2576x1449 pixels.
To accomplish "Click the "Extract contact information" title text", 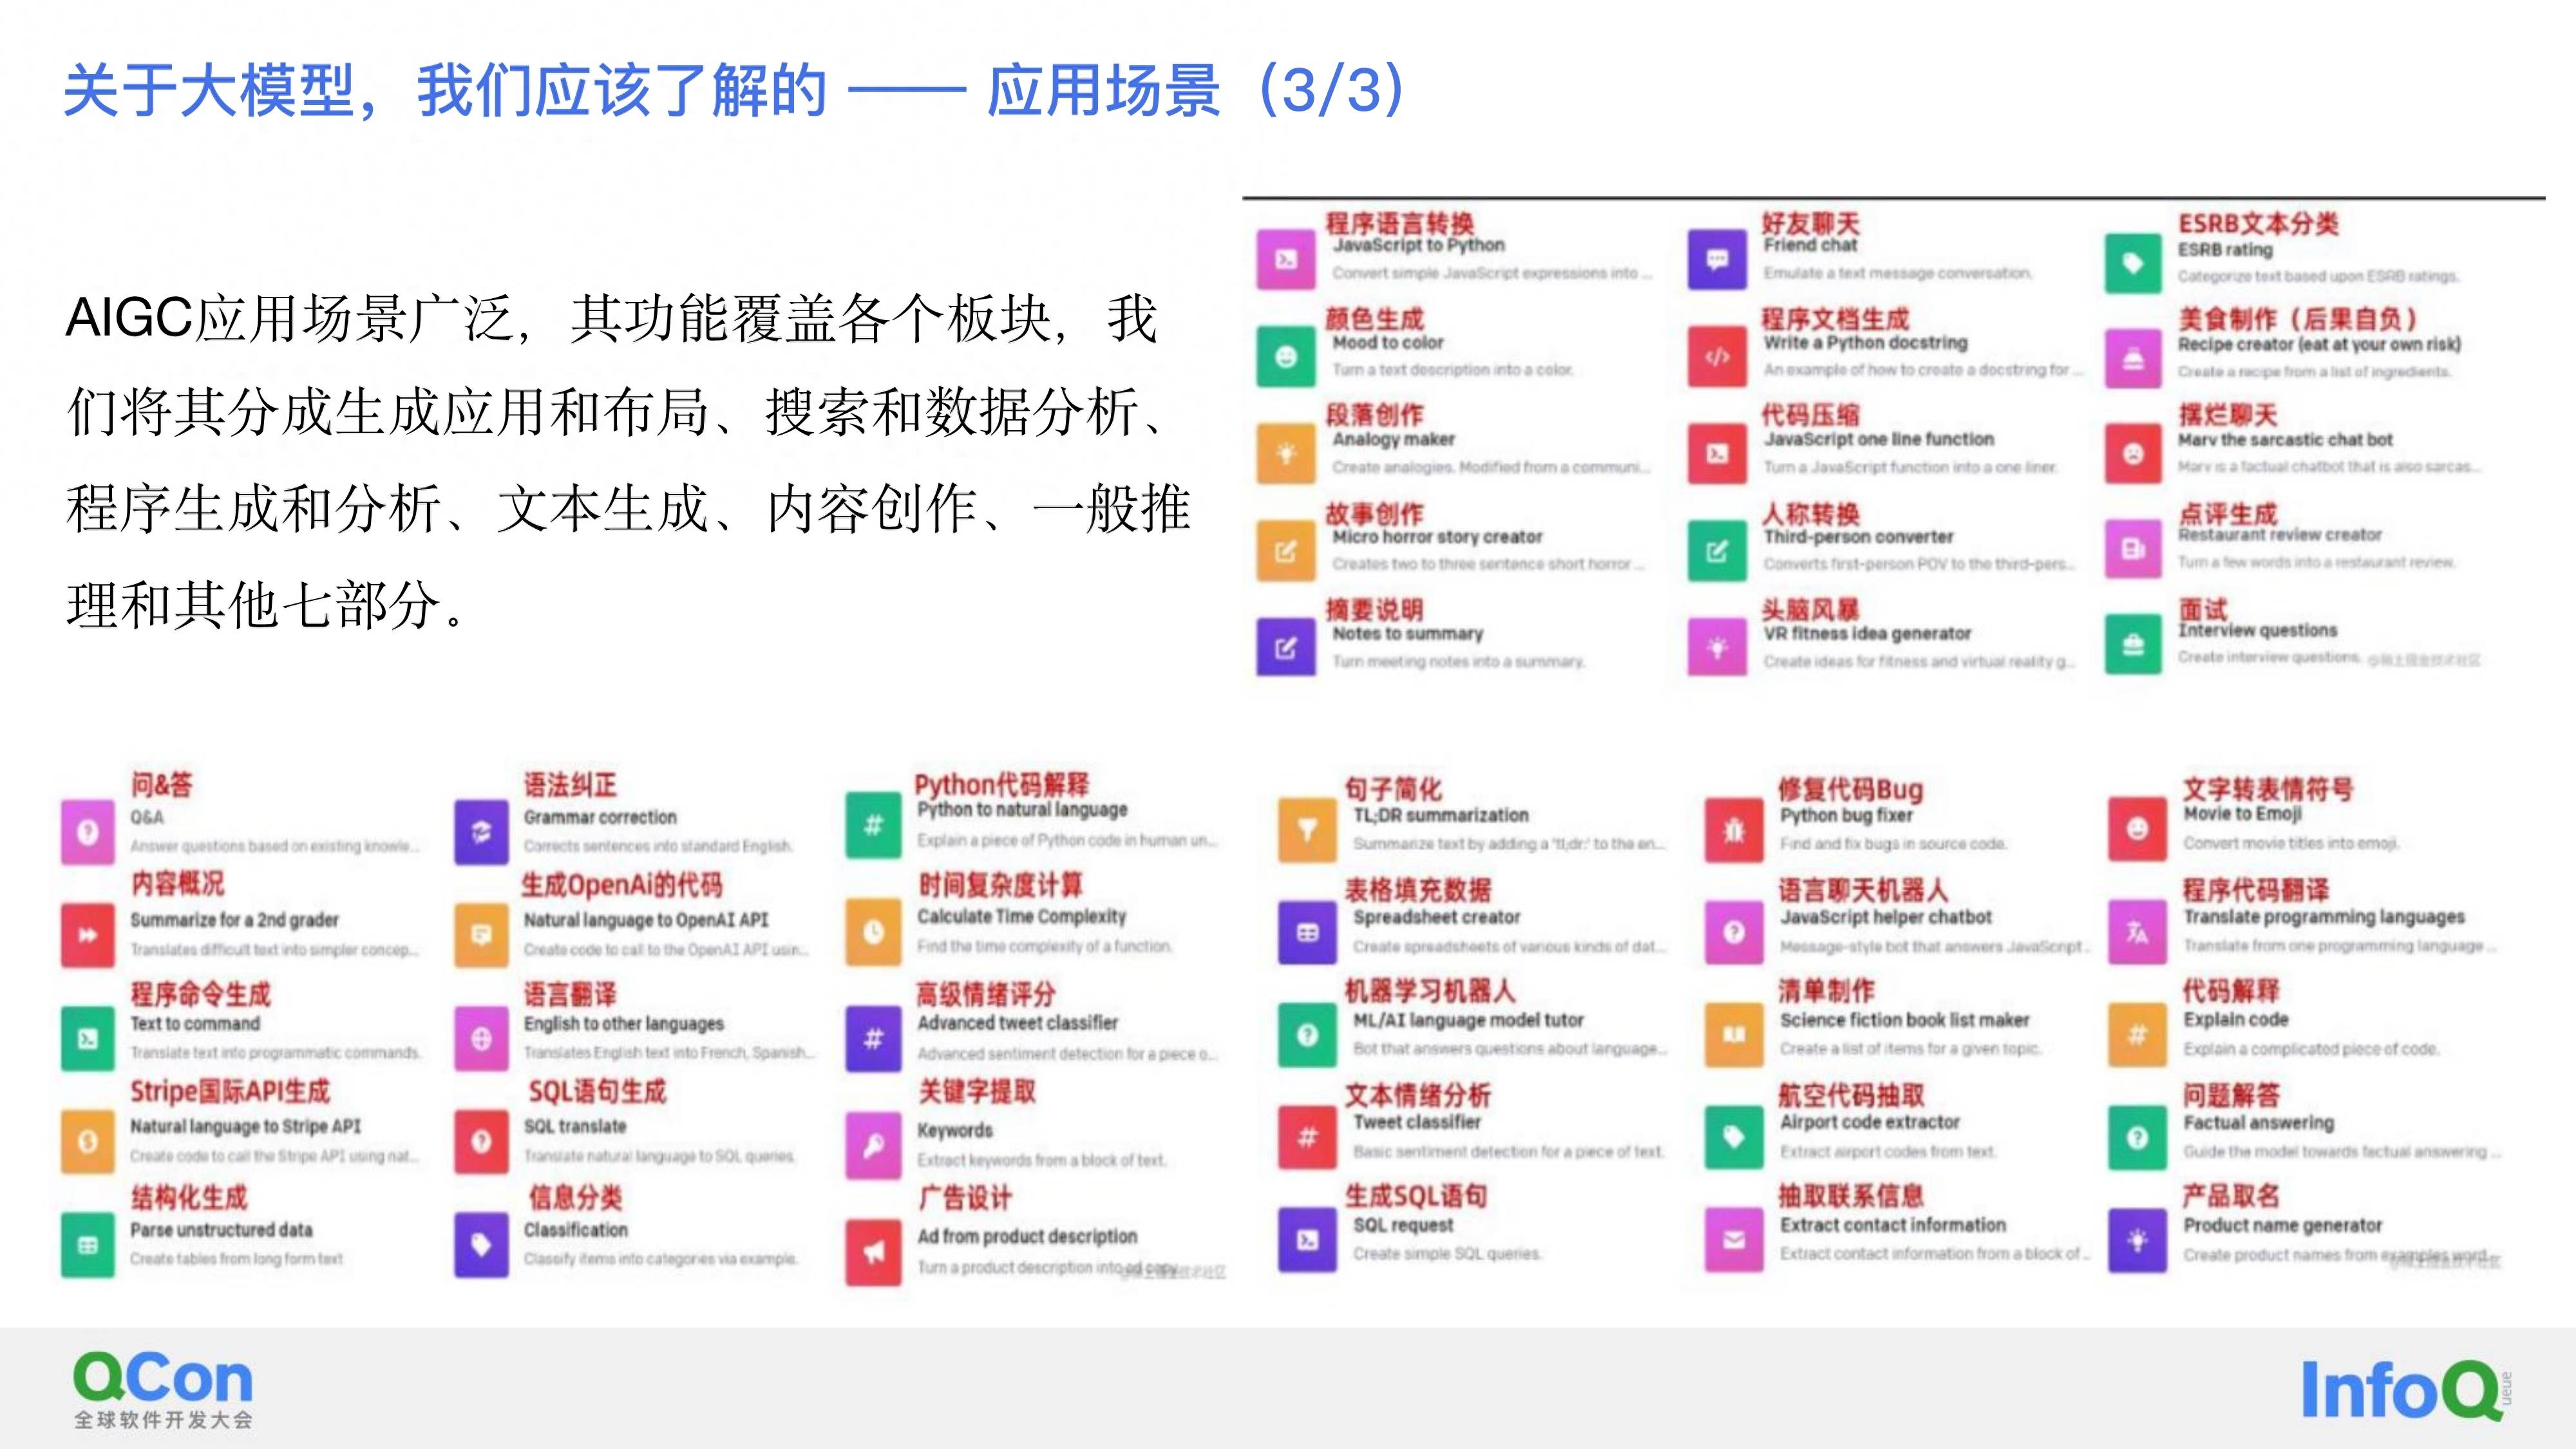I will pyautogui.click(x=1892, y=1225).
